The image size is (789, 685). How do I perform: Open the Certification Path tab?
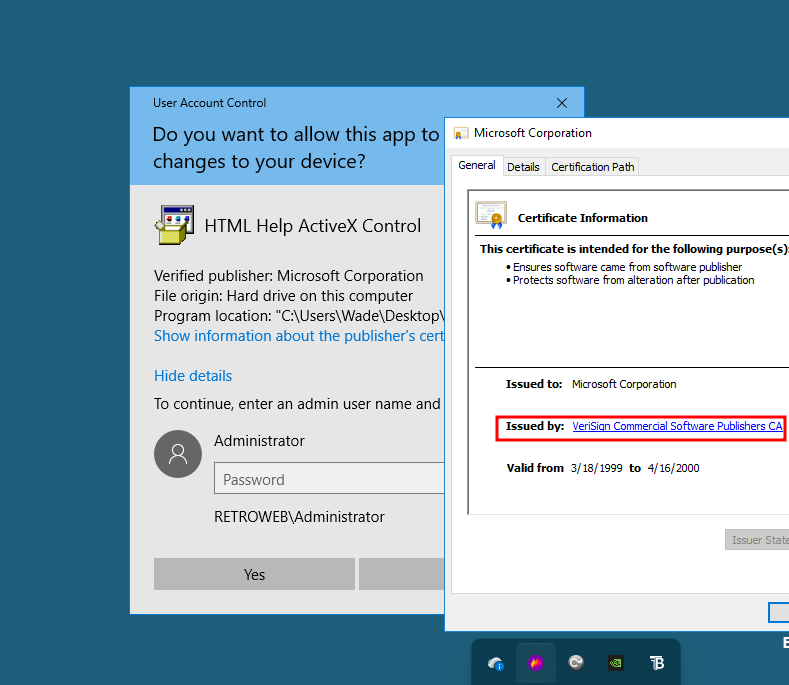pos(593,167)
